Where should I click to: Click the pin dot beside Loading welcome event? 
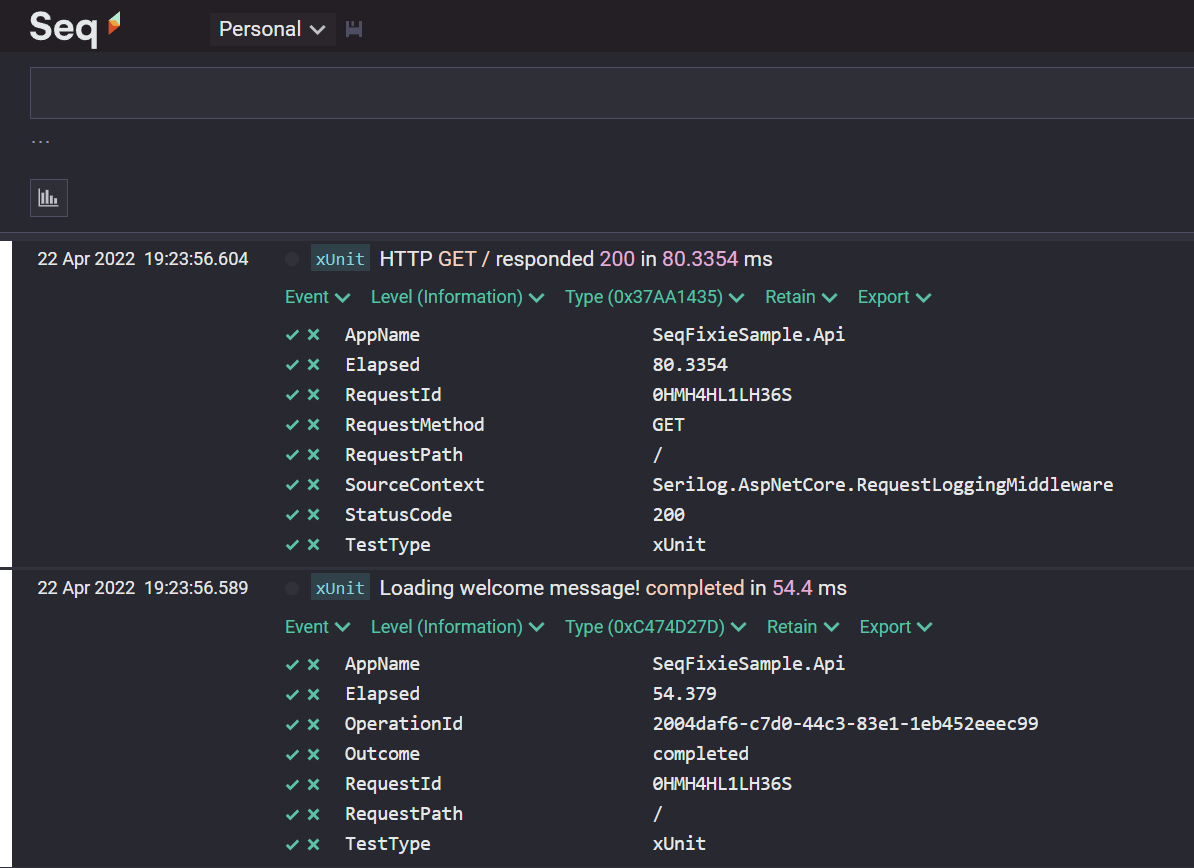pyautogui.click(x=292, y=588)
